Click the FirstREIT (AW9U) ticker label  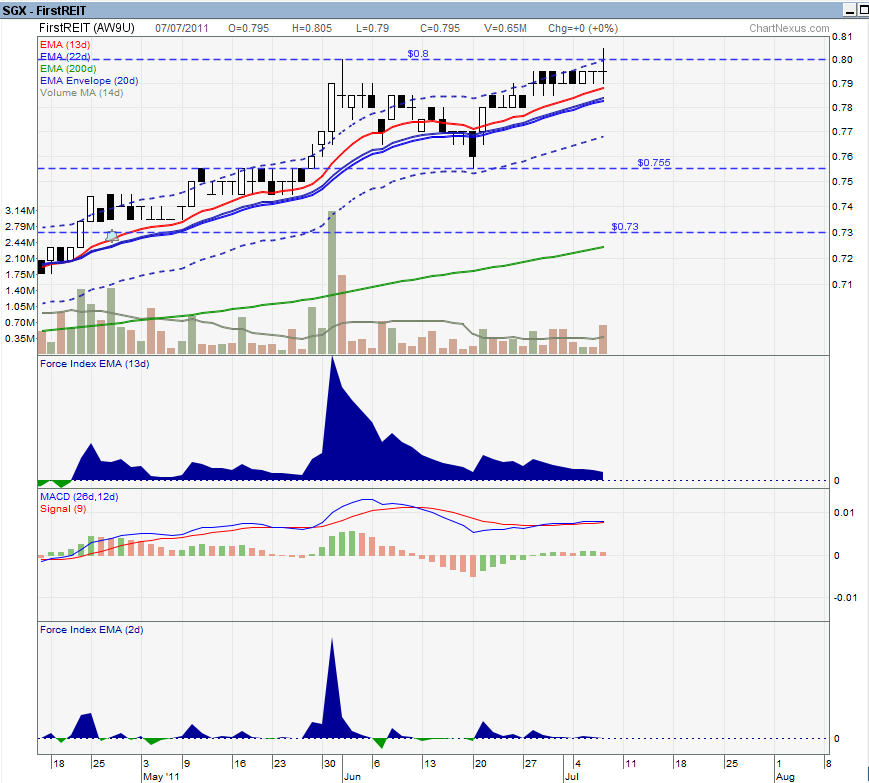[x=87, y=28]
